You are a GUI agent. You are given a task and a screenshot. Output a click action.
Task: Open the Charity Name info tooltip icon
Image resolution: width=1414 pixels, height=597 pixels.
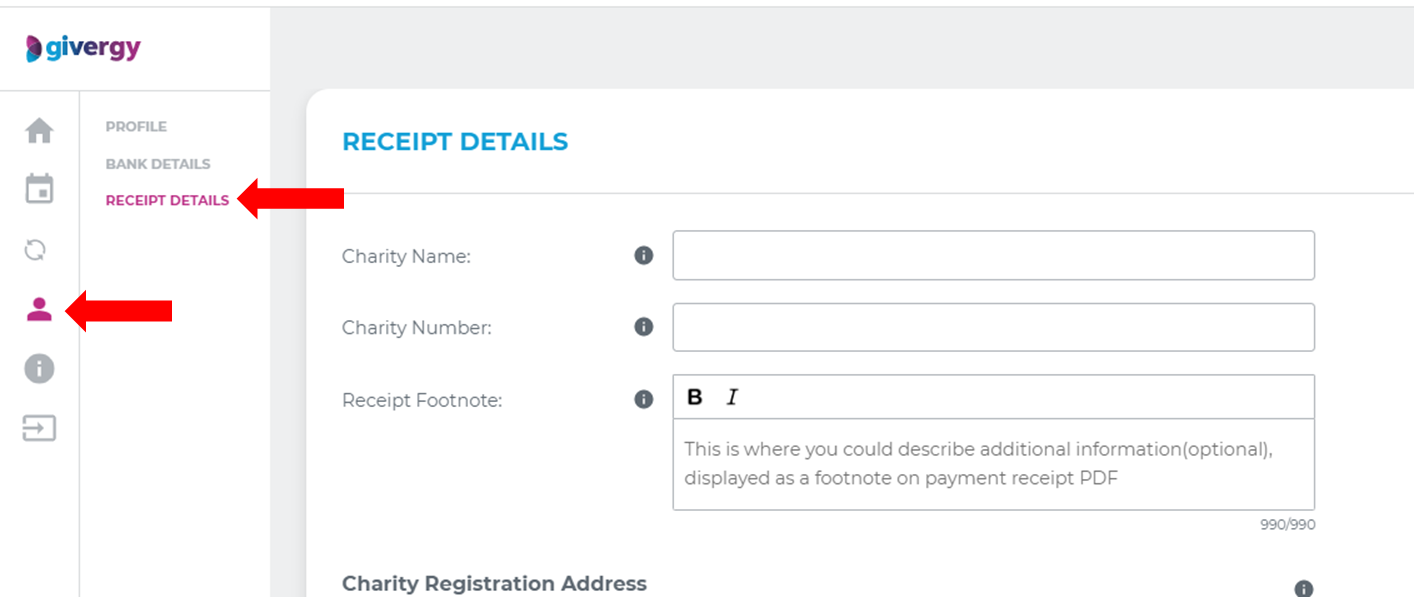pyautogui.click(x=643, y=255)
